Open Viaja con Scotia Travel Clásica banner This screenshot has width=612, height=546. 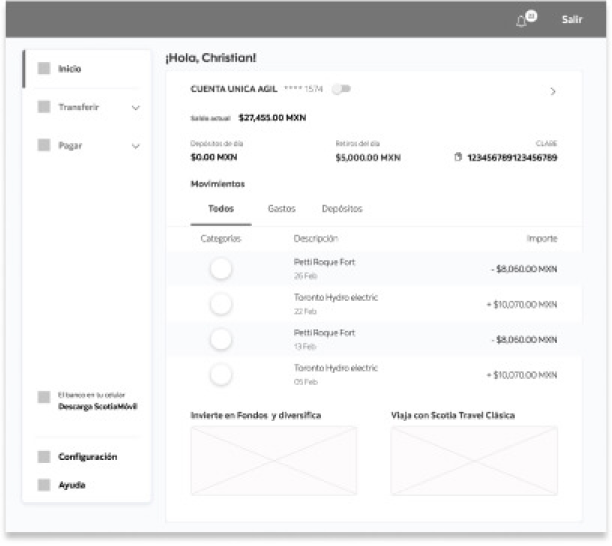pos(474,461)
